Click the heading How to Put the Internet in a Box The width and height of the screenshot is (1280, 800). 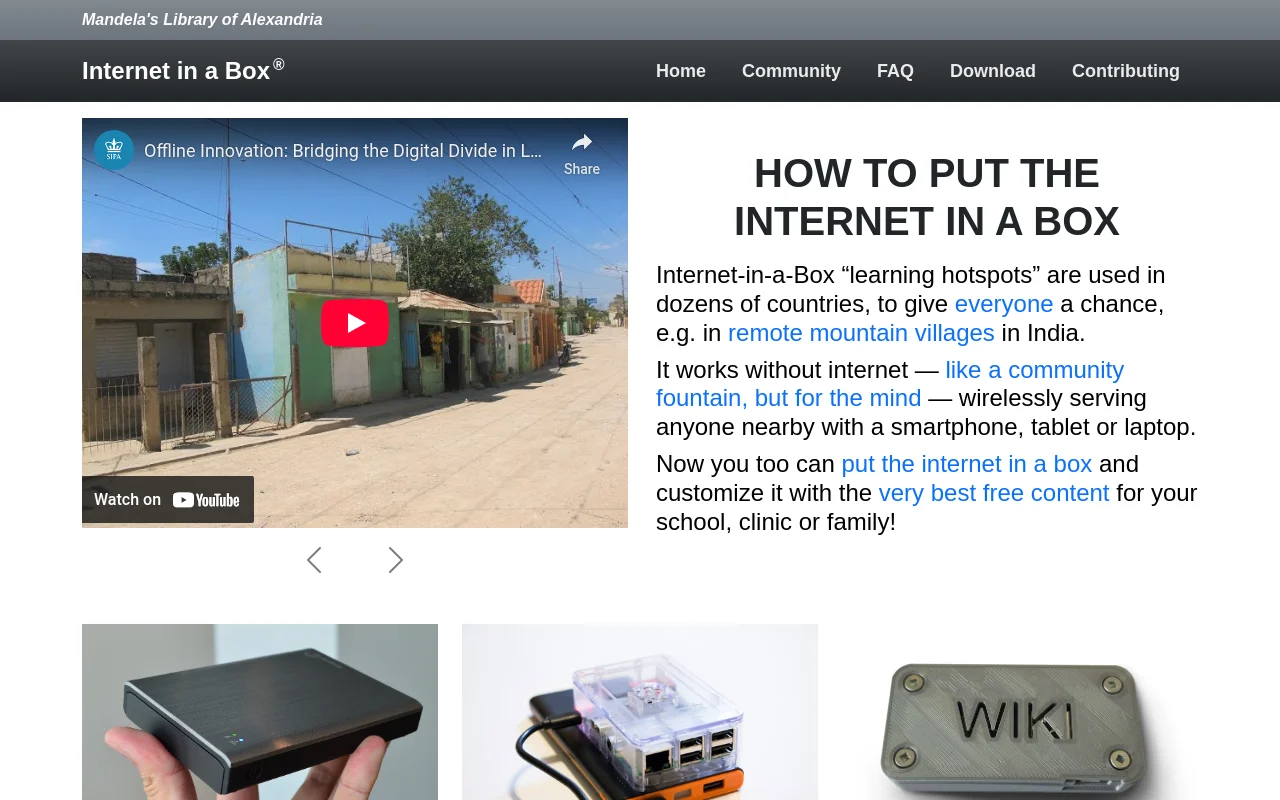click(x=927, y=197)
